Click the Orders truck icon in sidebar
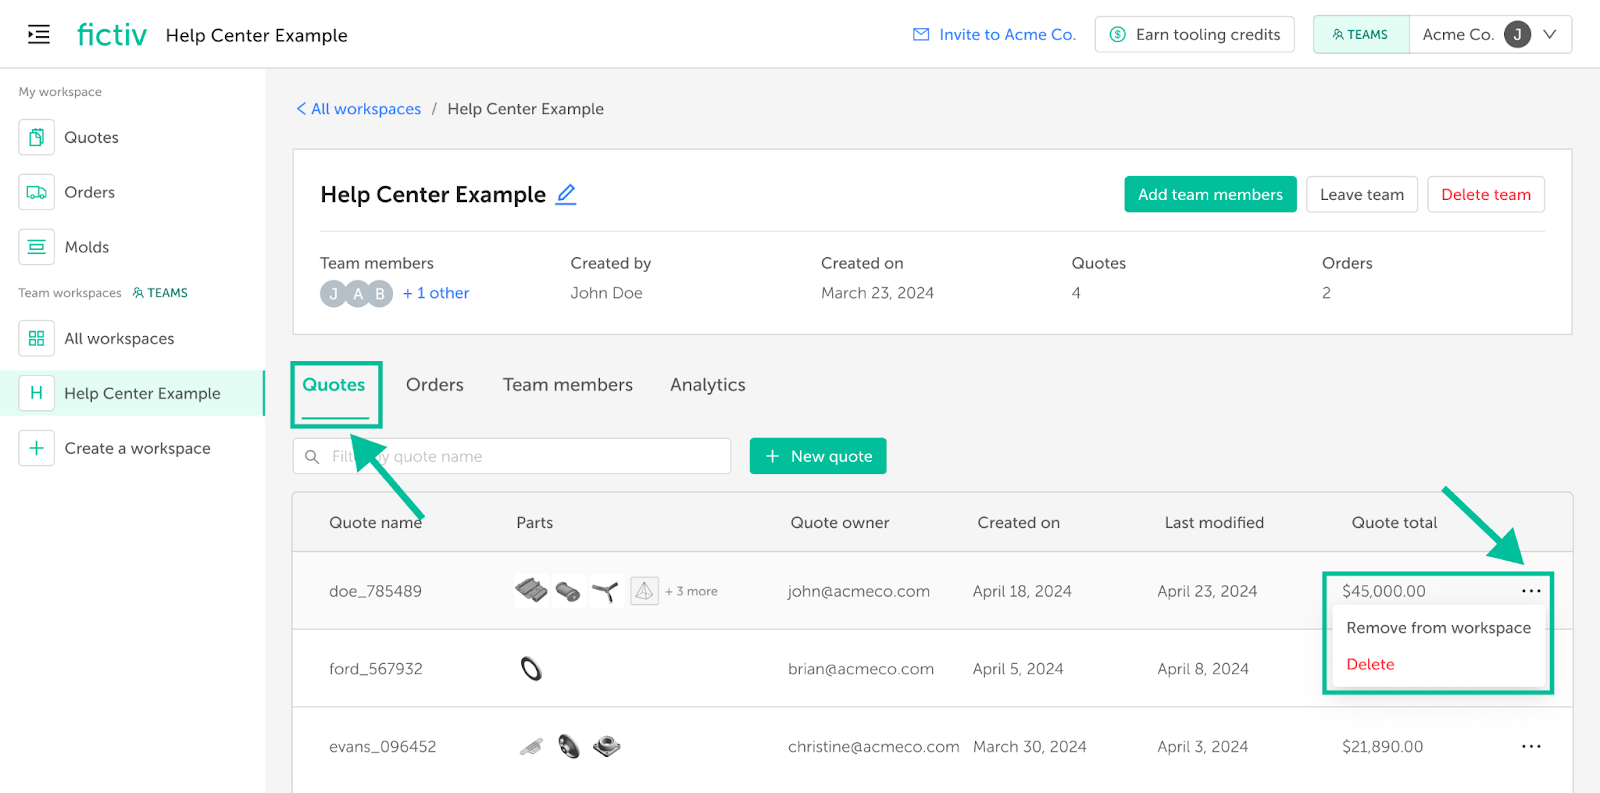Image resolution: width=1600 pixels, height=793 pixels. point(37,192)
